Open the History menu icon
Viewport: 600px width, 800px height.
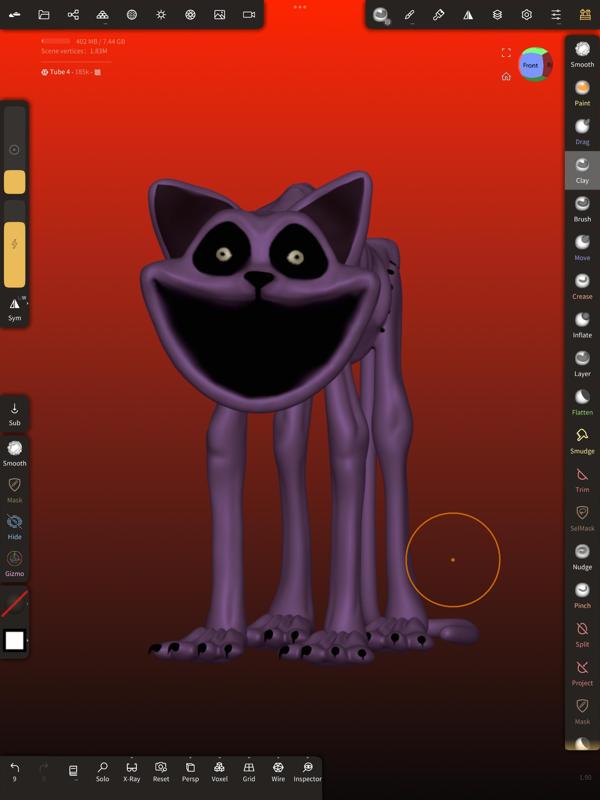585,15
